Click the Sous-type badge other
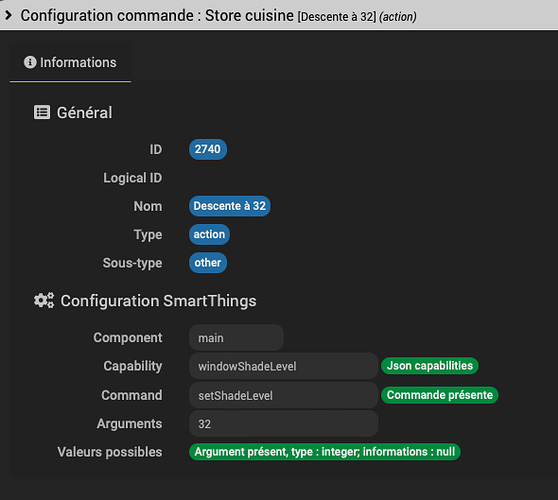This screenshot has height=500, width=558. pos(208,263)
